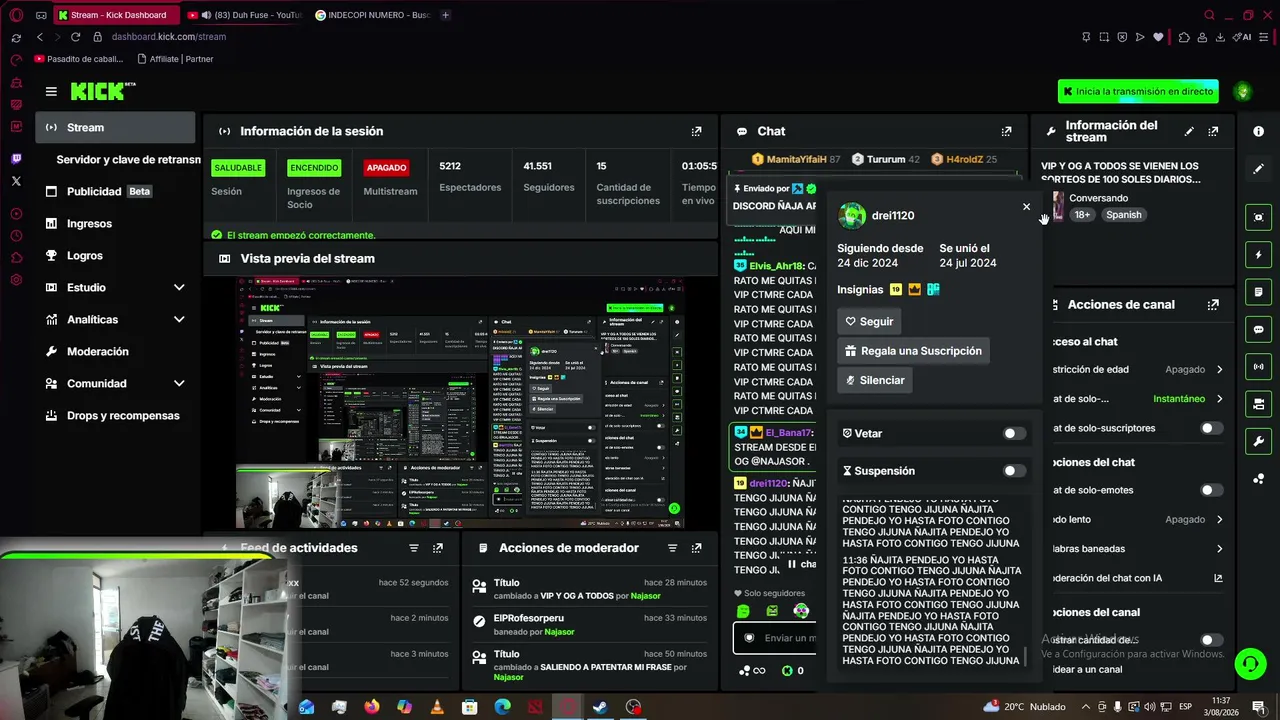Click the user card message history scrollbar
Viewport: 1280px width, 720px height.
click(x=1025, y=657)
